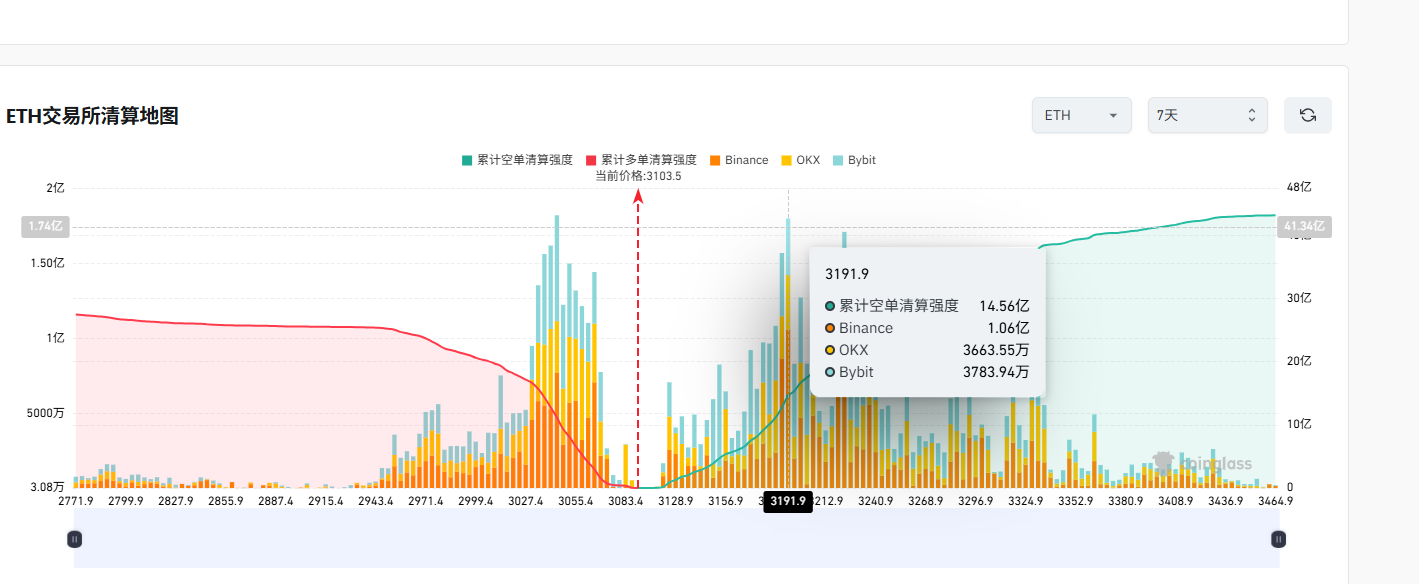Hide the Binance series via legend
This screenshot has width=1419, height=584.
point(738,160)
